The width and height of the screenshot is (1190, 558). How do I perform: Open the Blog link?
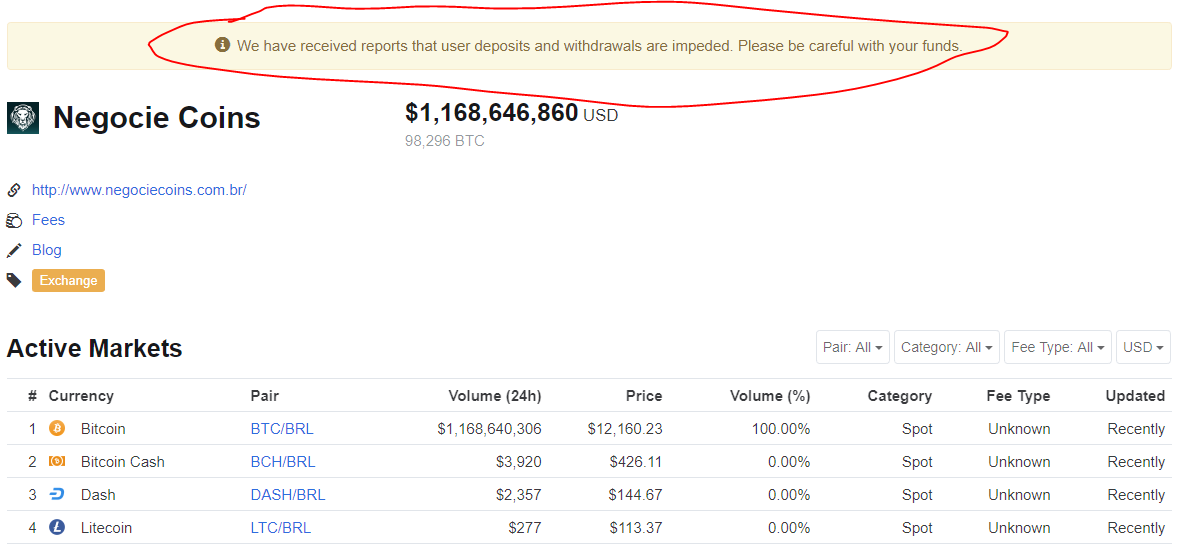(x=46, y=250)
